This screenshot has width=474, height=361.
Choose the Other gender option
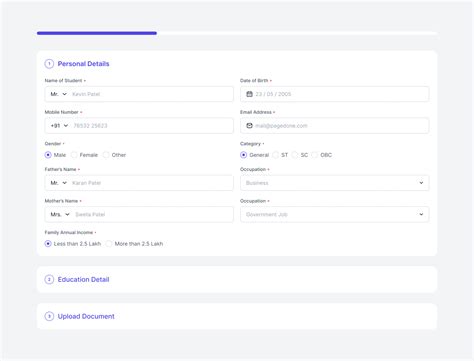106,155
